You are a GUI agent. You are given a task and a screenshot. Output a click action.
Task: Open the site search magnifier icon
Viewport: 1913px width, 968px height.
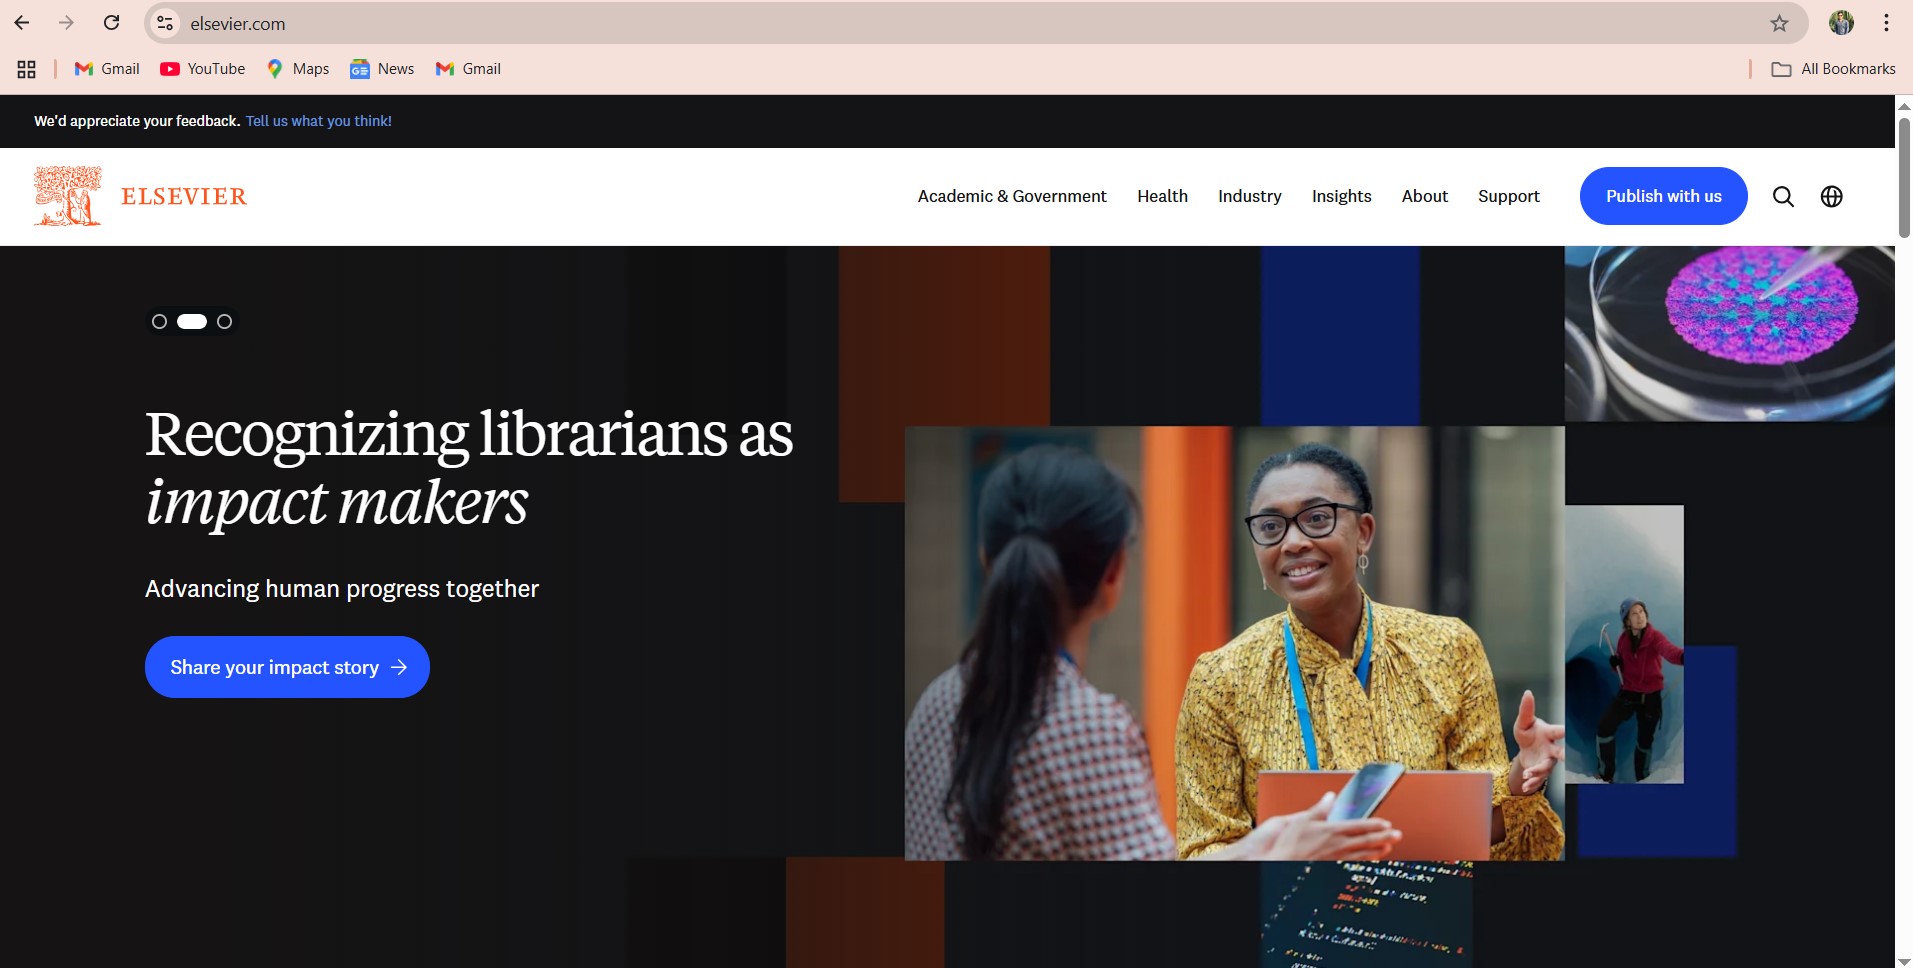tap(1783, 196)
